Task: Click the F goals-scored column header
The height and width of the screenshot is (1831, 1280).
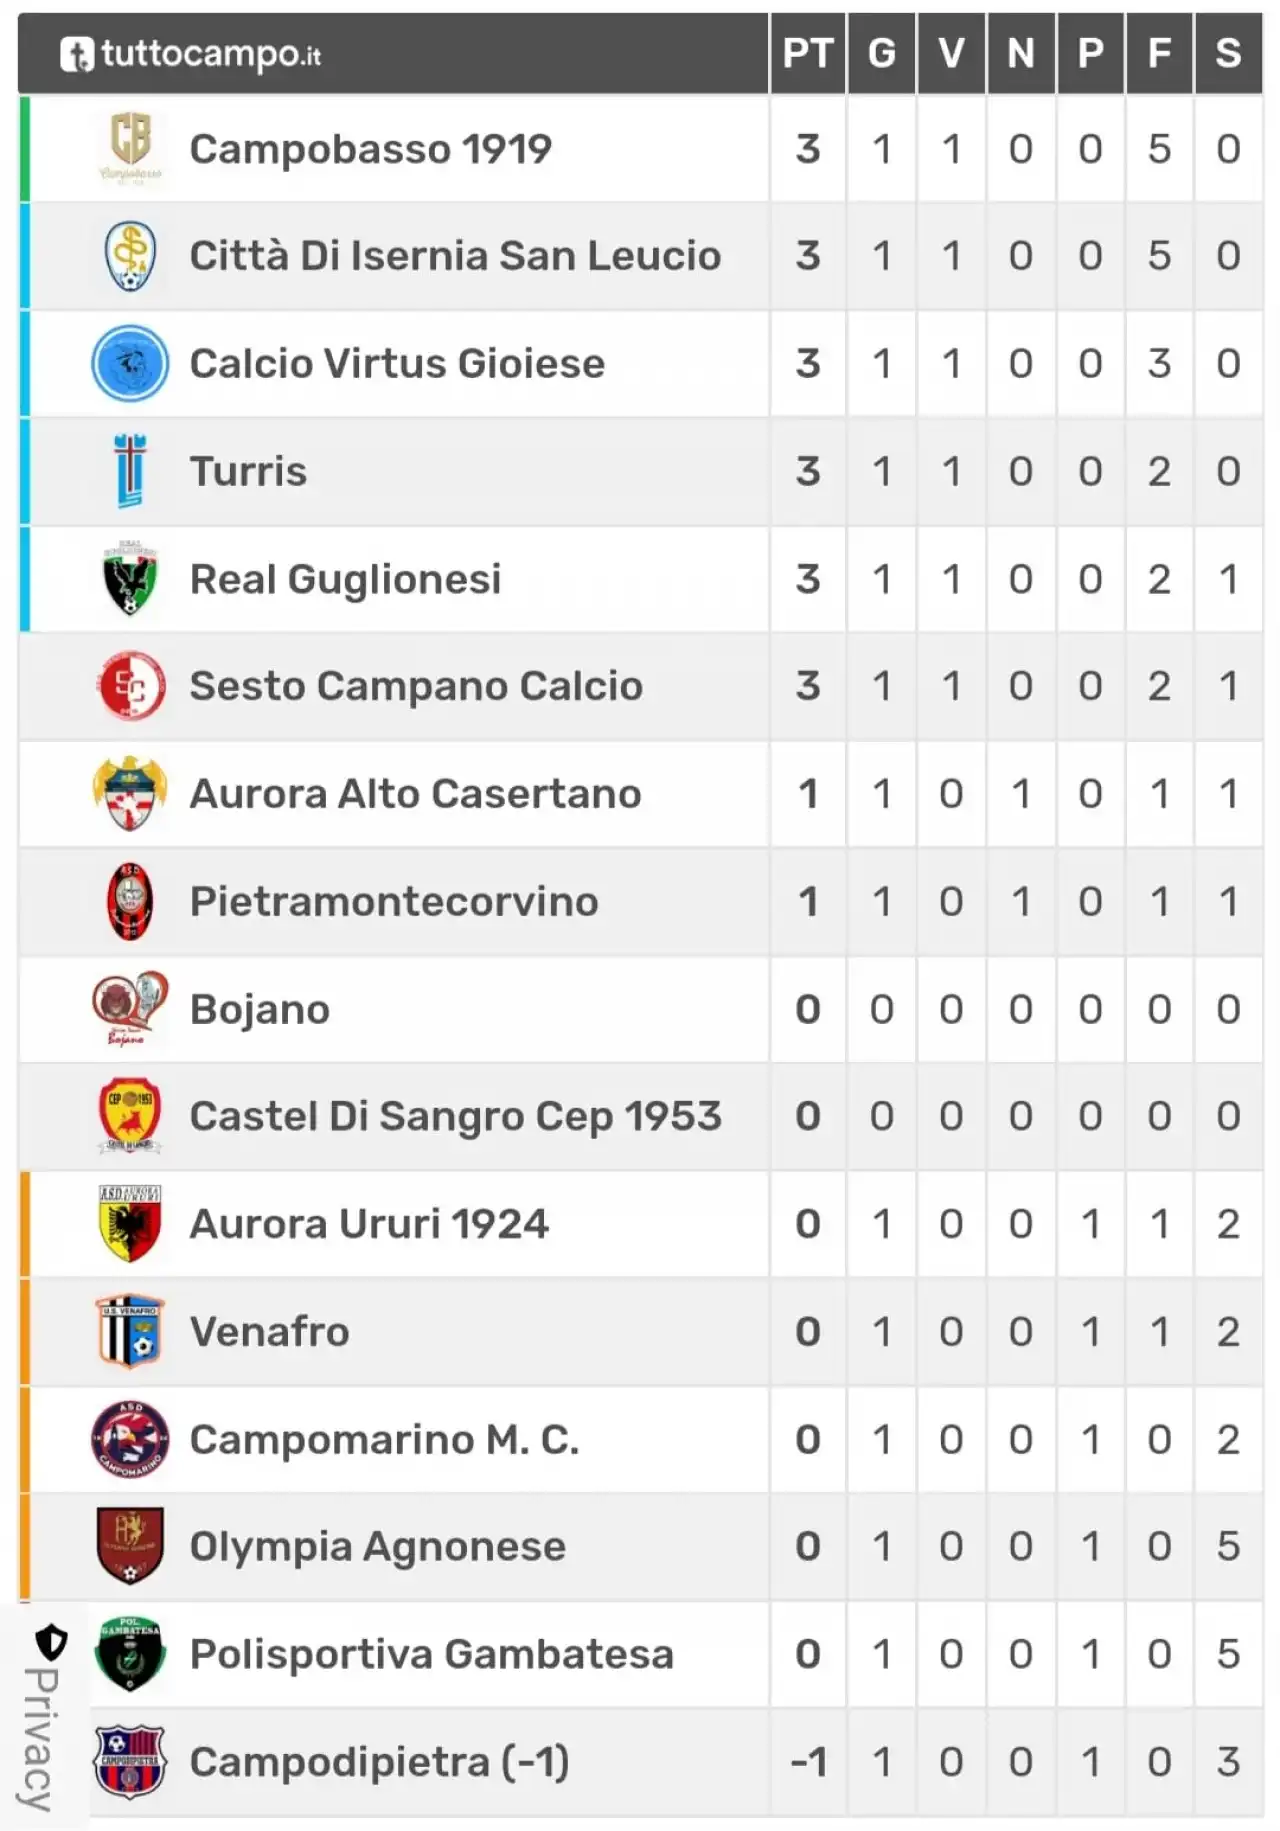Action: tap(1159, 53)
